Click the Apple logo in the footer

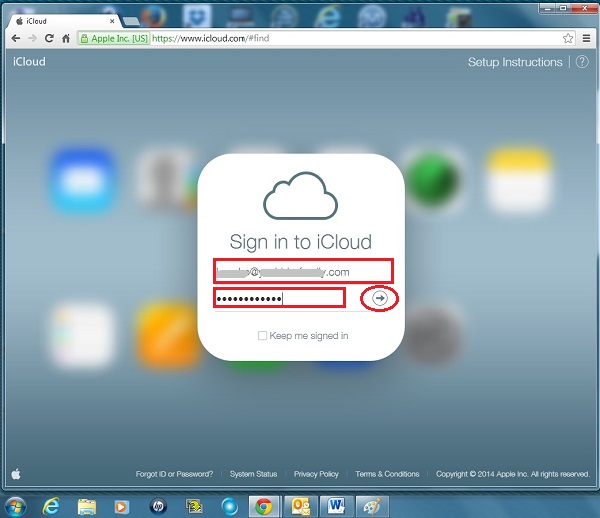(16, 474)
